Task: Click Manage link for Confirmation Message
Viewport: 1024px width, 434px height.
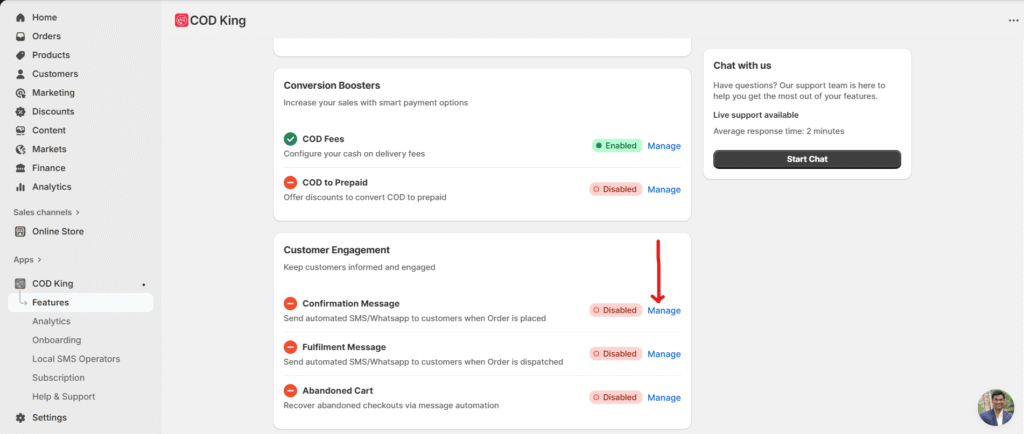Action: click(x=664, y=311)
